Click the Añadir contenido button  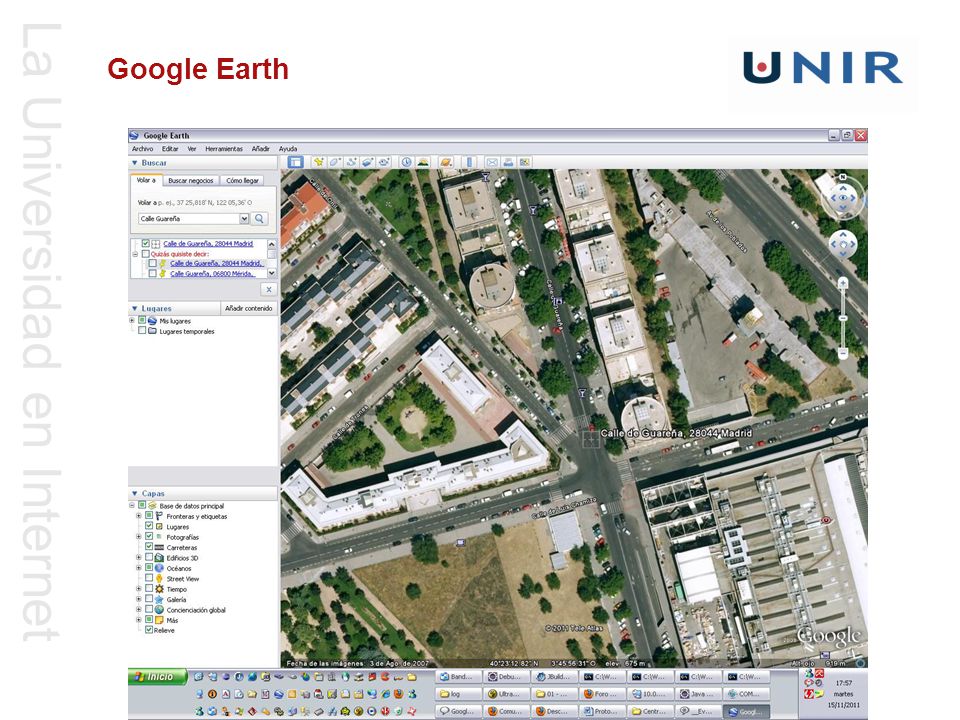coord(249,308)
